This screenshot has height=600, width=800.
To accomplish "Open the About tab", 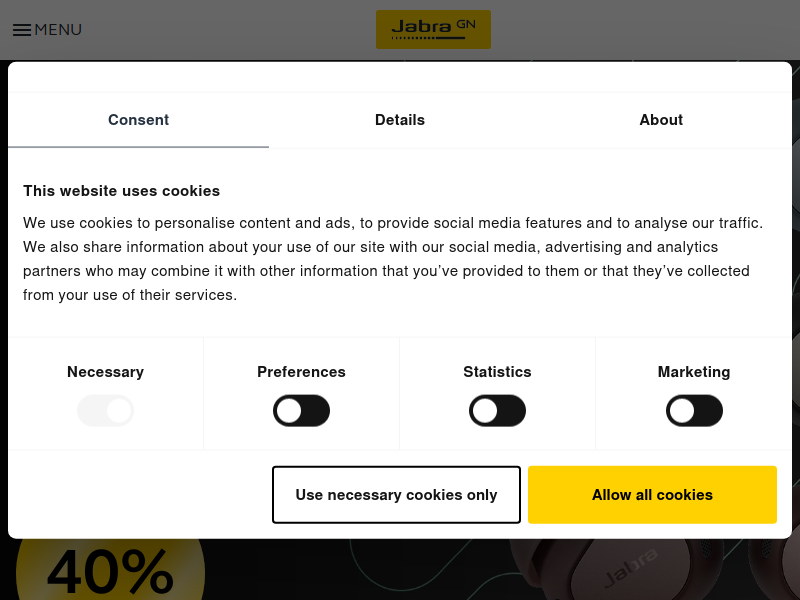I will pos(661,120).
